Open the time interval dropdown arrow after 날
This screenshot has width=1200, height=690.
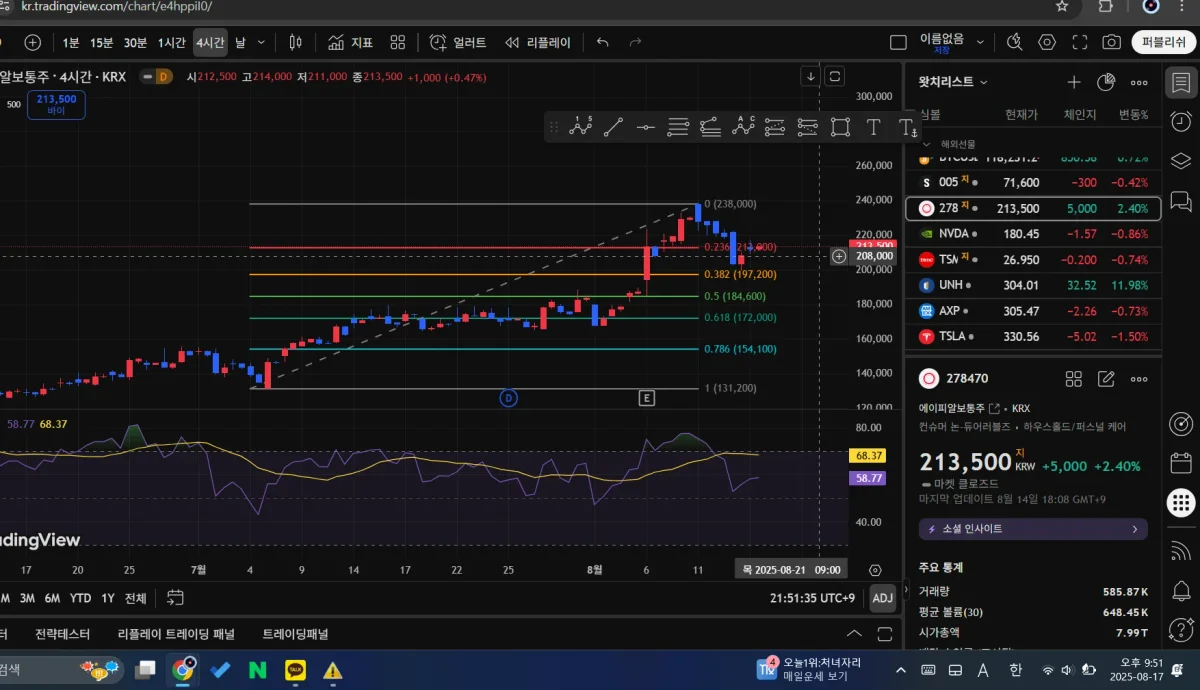pyautogui.click(x=262, y=42)
